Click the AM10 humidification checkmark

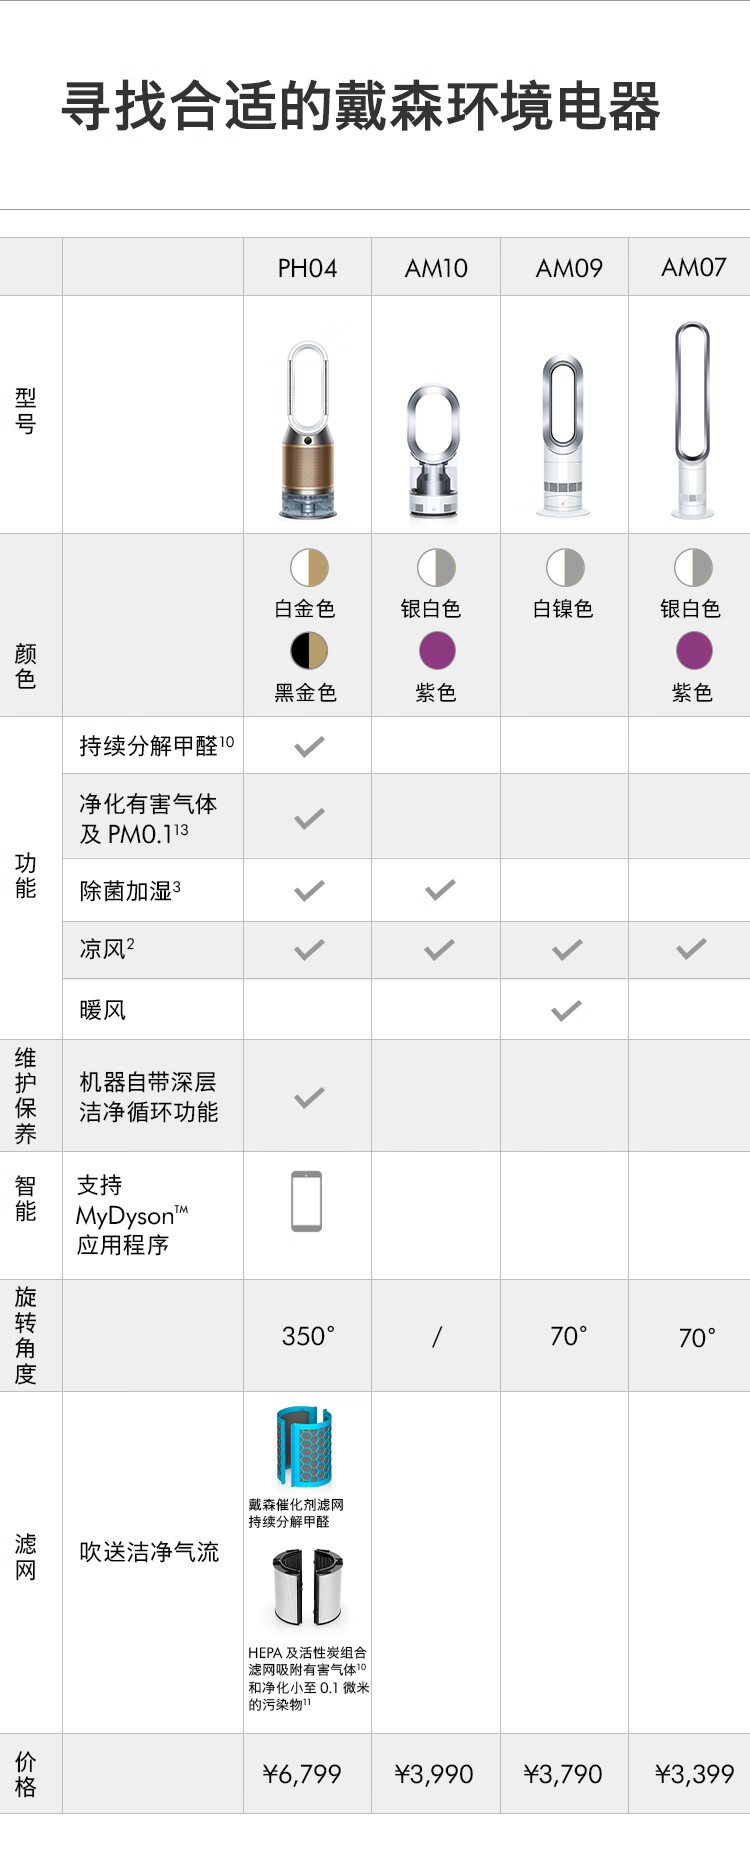pos(440,890)
